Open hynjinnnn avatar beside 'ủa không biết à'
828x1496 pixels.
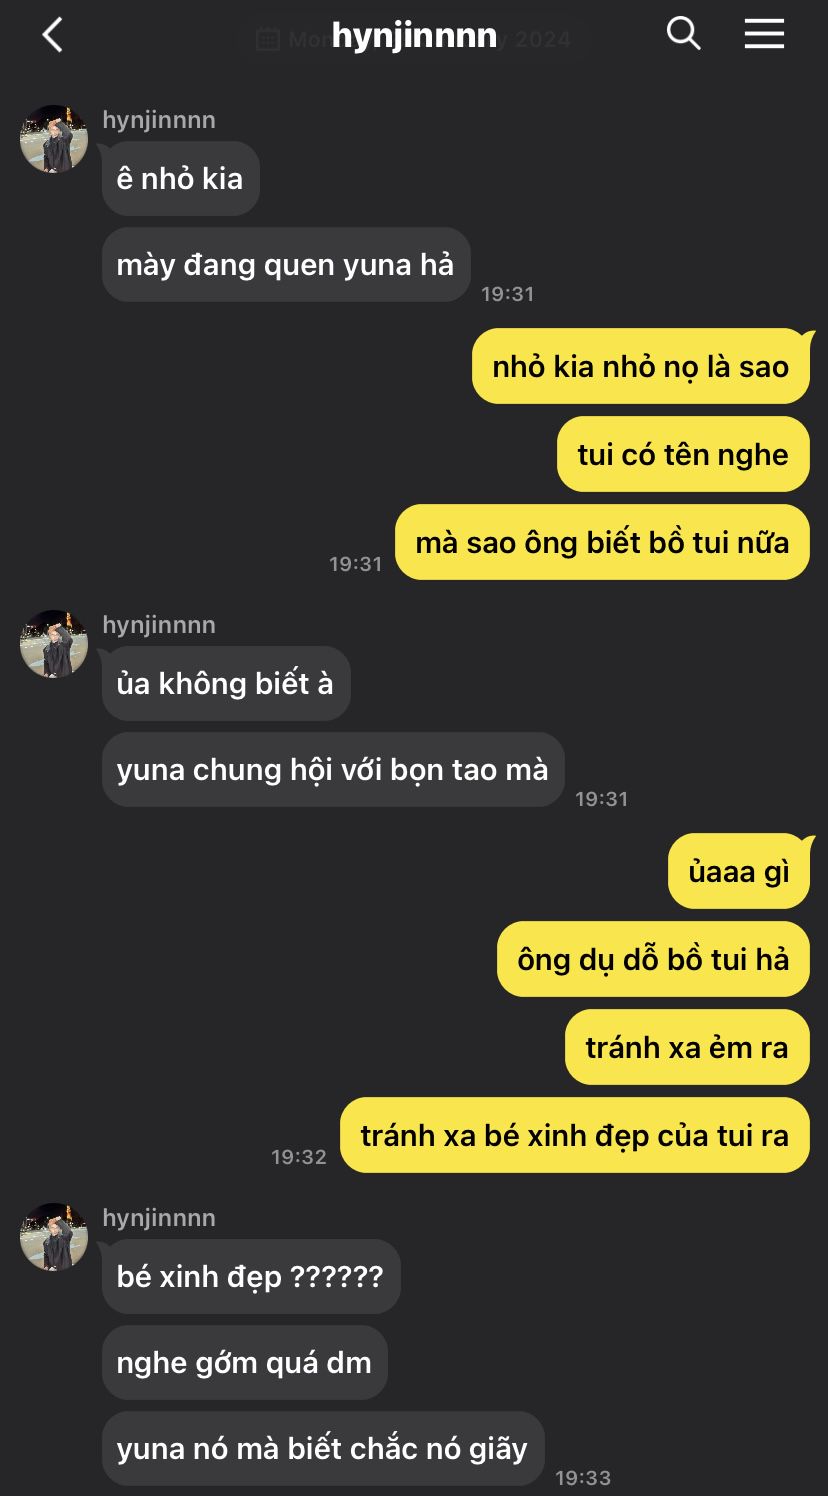click(54, 644)
